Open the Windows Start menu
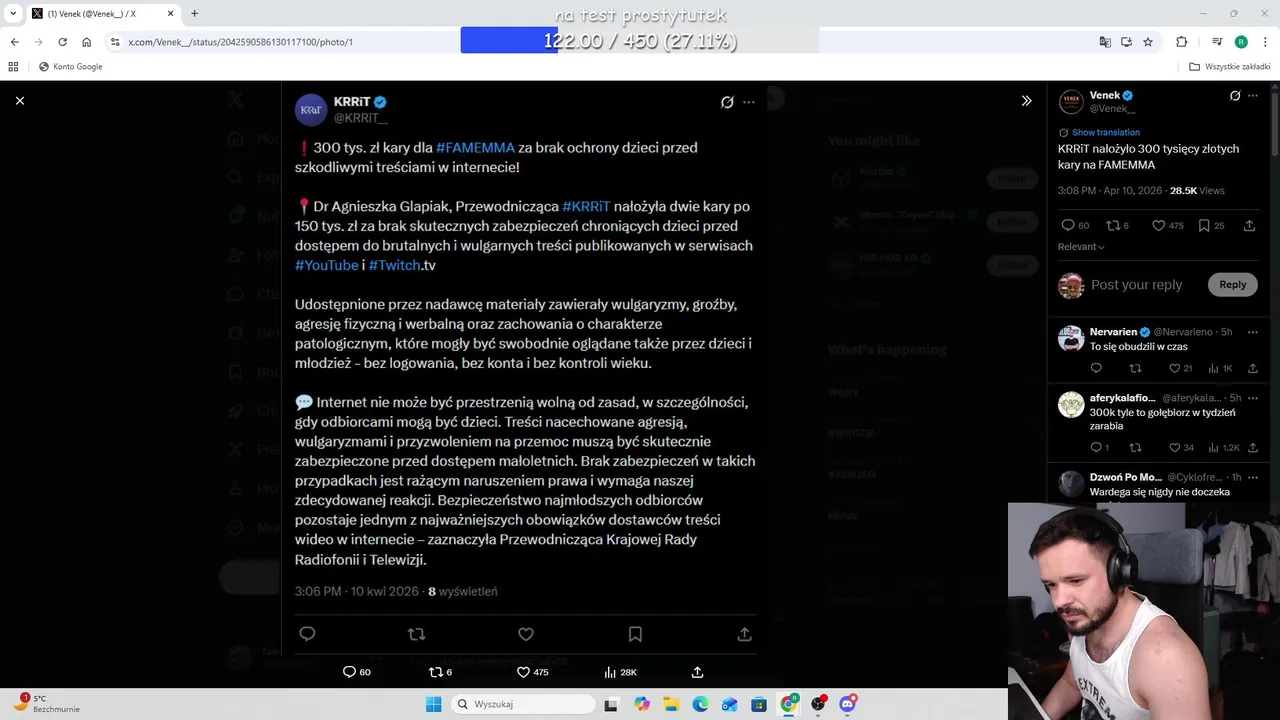This screenshot has height=720, width=1280. (433, 704)
